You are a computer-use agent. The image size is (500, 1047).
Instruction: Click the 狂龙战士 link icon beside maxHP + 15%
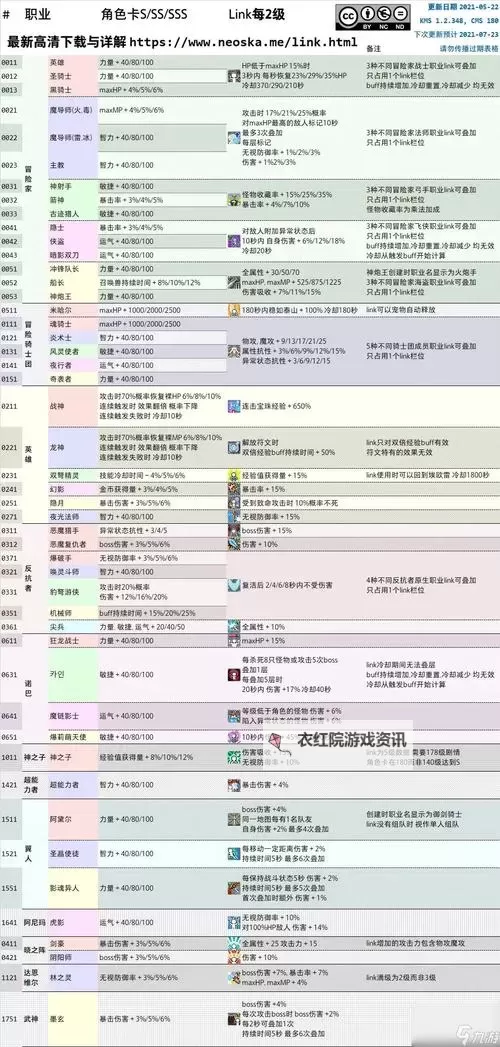click(x=234, y=640)
